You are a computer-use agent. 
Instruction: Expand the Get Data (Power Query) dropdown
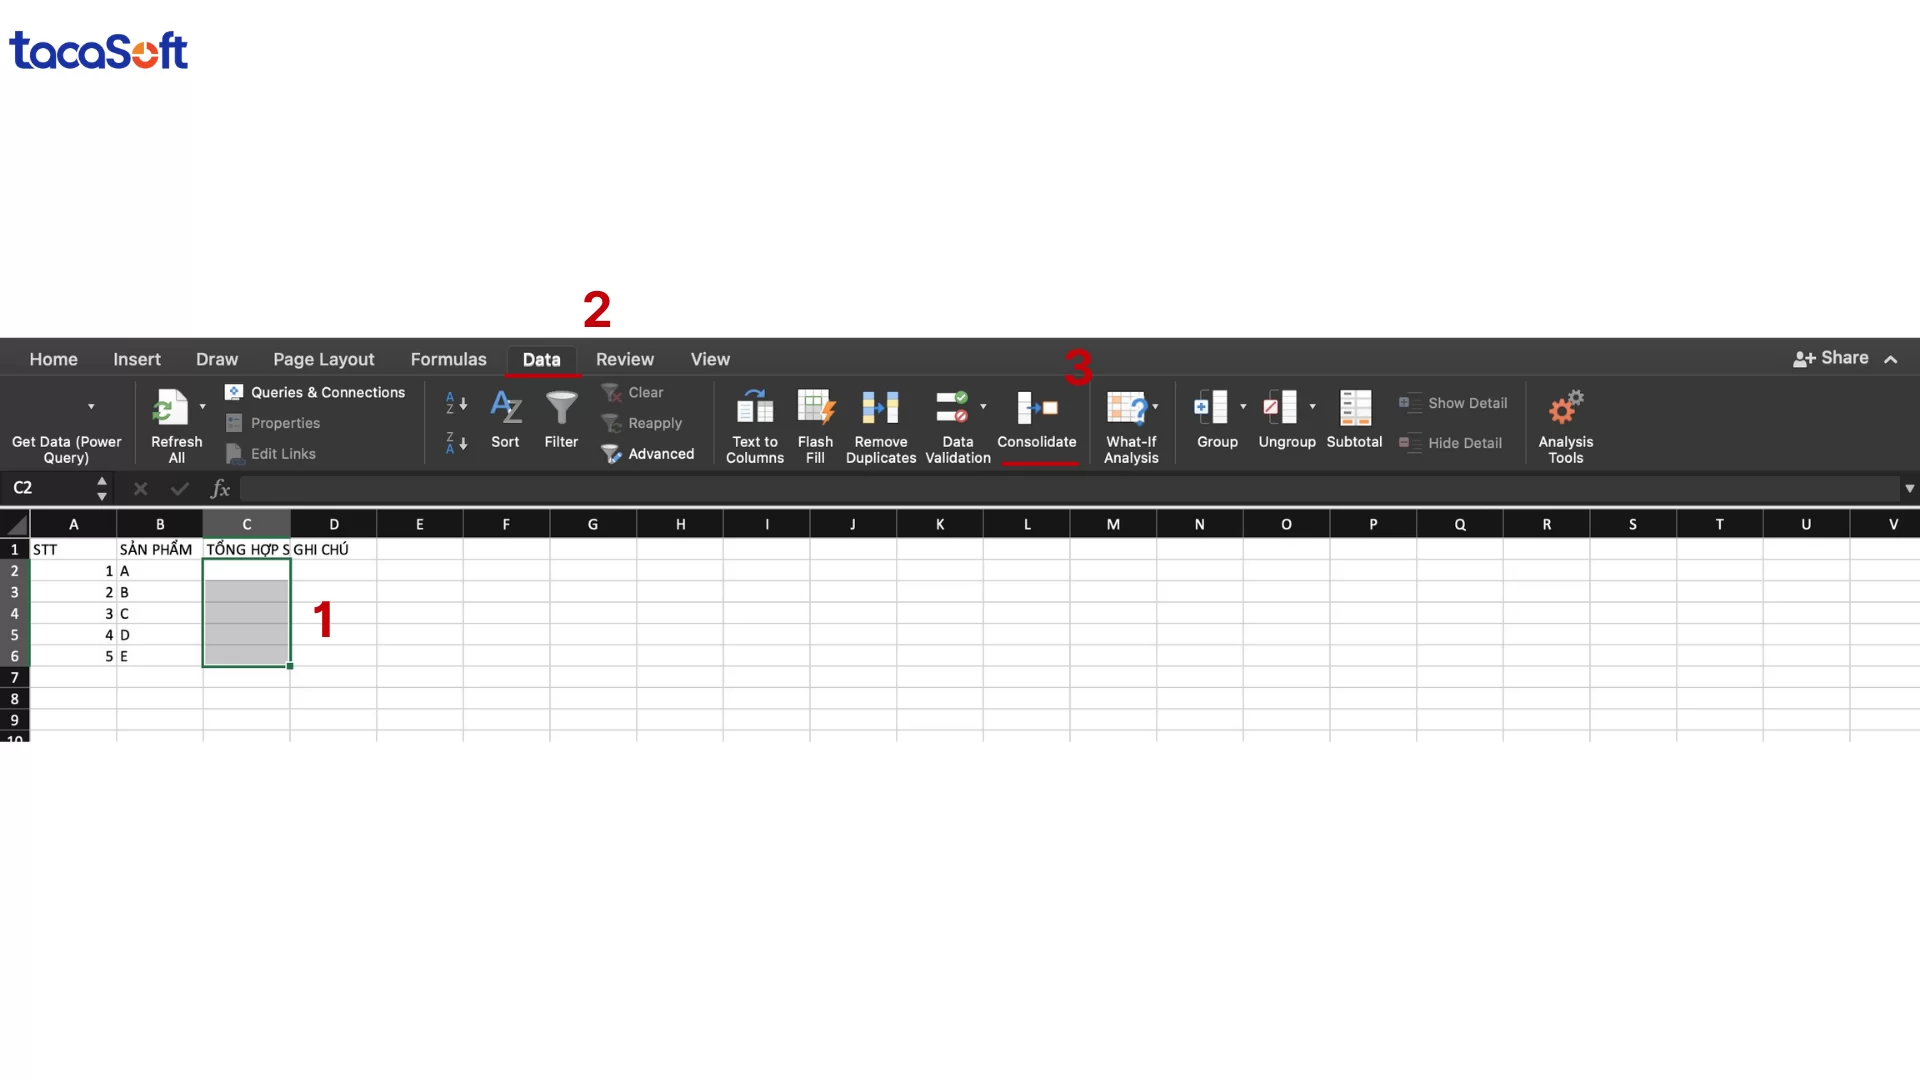[x=90, y=405]
